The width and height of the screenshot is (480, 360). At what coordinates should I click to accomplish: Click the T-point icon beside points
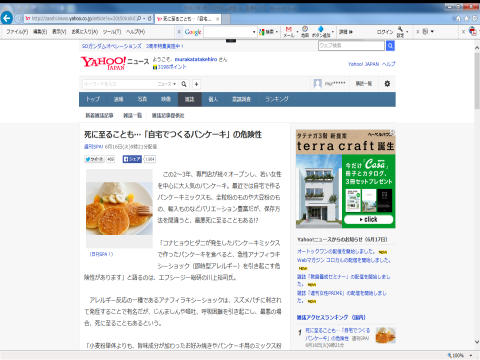[x=155, y=67]
